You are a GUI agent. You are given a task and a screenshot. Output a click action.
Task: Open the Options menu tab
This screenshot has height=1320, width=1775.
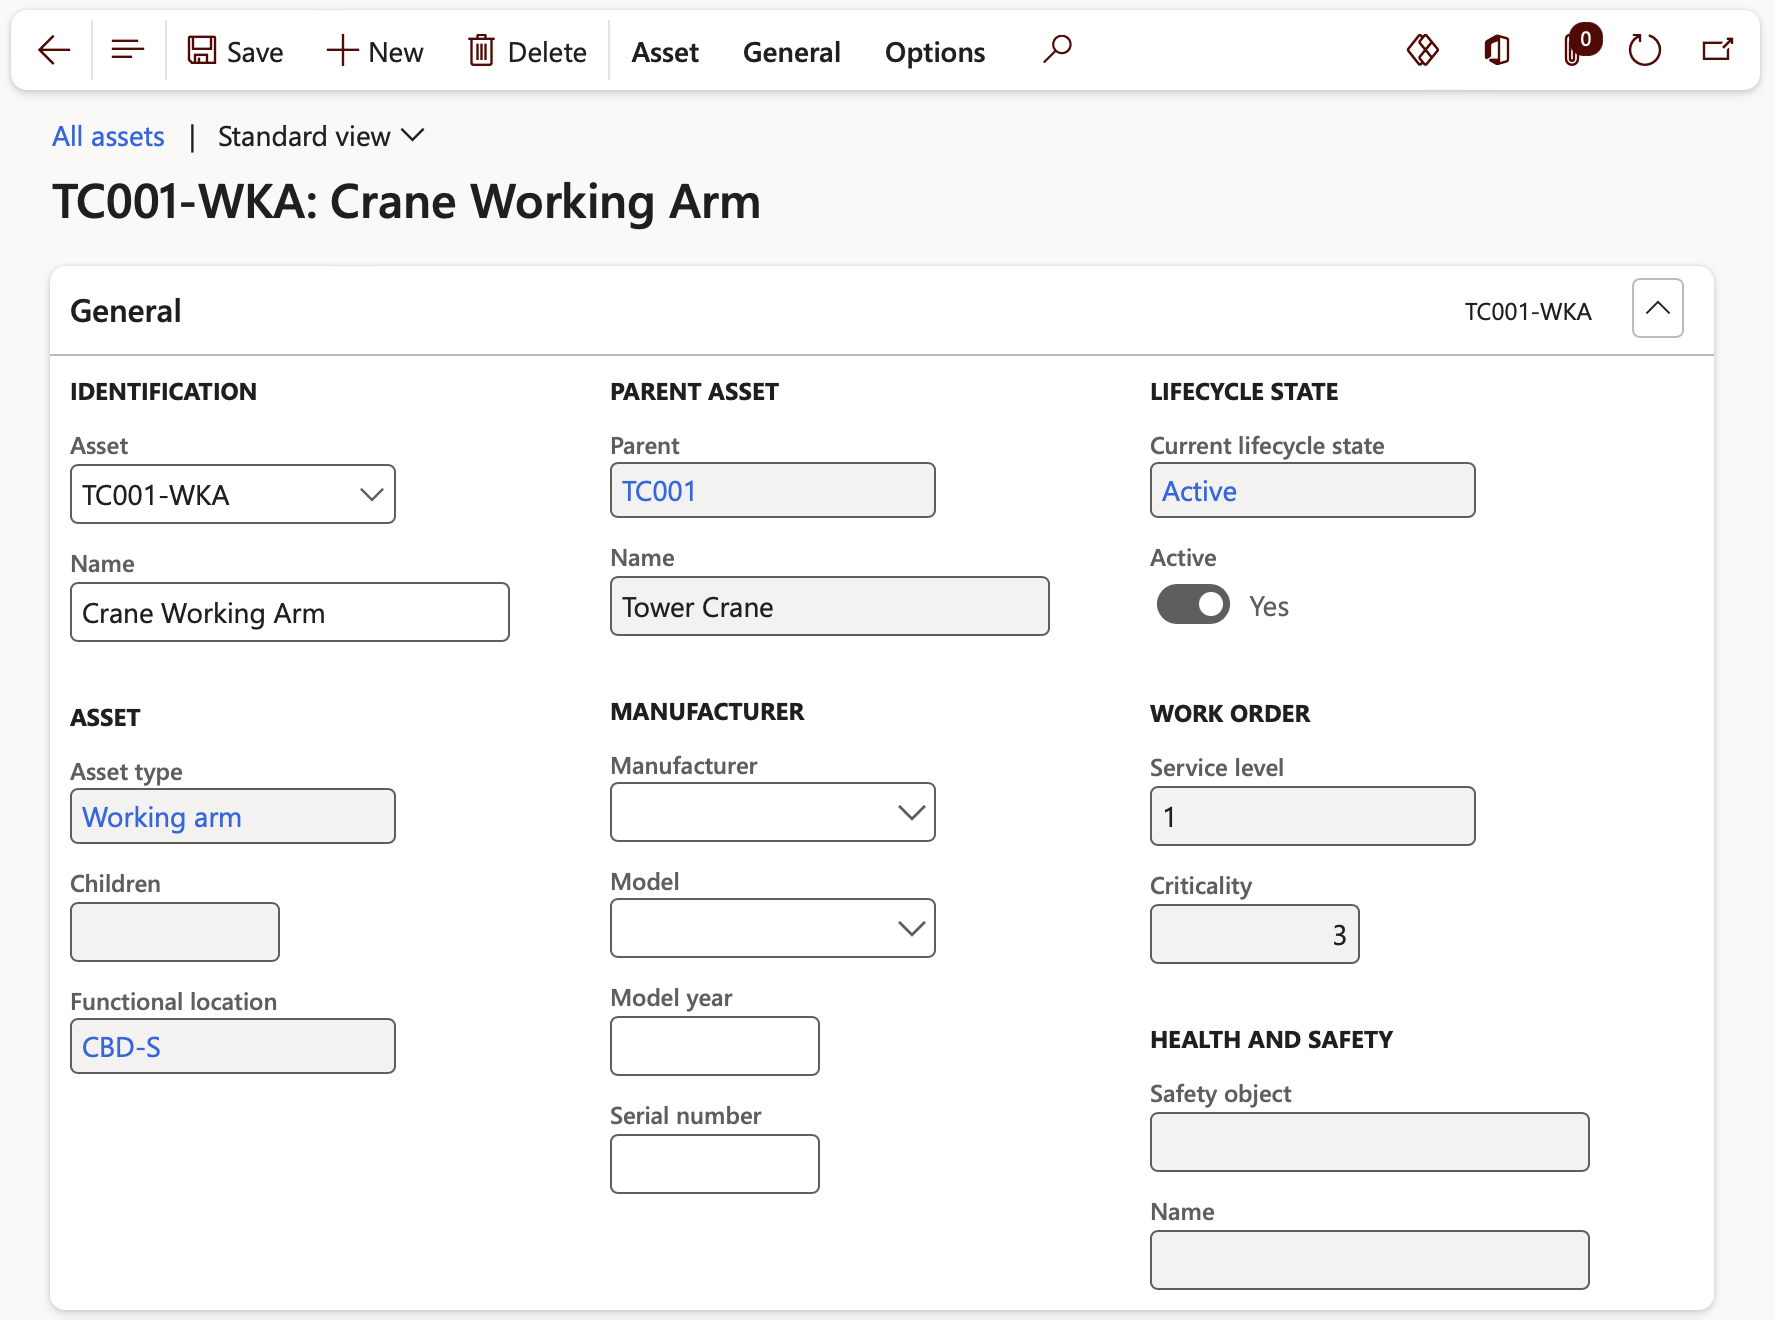(x=935, y=52)
